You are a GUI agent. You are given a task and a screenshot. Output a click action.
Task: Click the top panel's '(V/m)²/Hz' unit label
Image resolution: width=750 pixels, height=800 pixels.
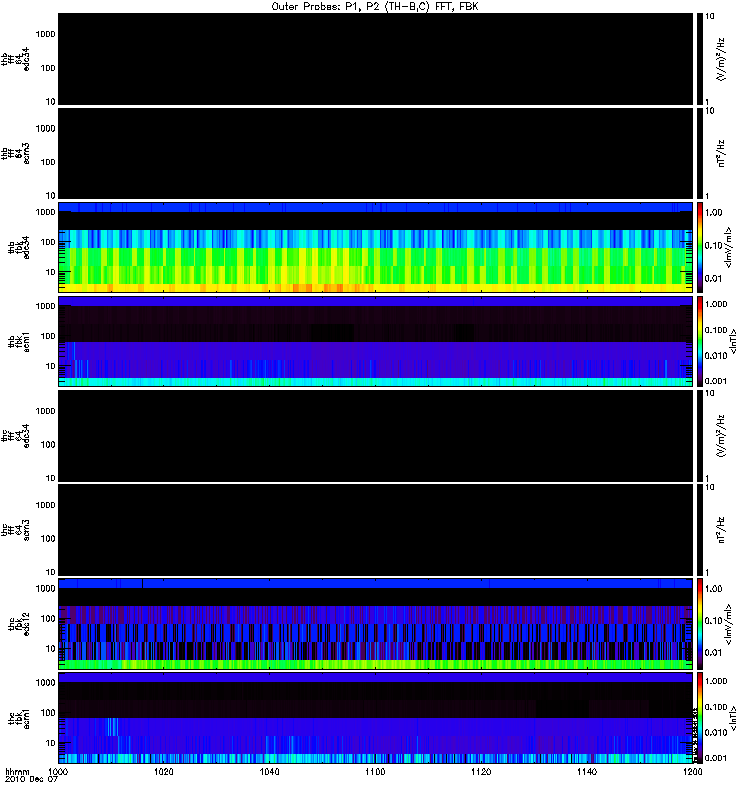click(x=721, y=59)
